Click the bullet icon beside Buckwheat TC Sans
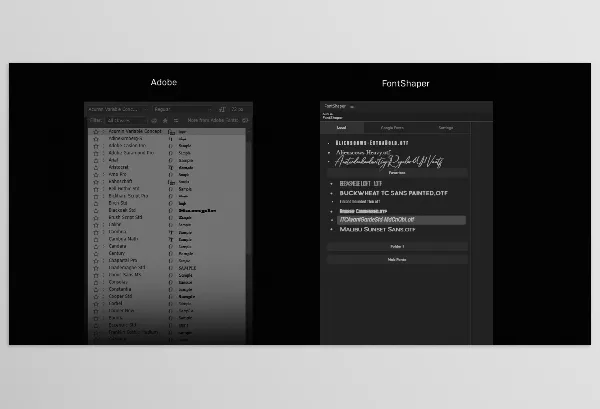This screenshot has width=600, height=409. click(x=332, y=194)
